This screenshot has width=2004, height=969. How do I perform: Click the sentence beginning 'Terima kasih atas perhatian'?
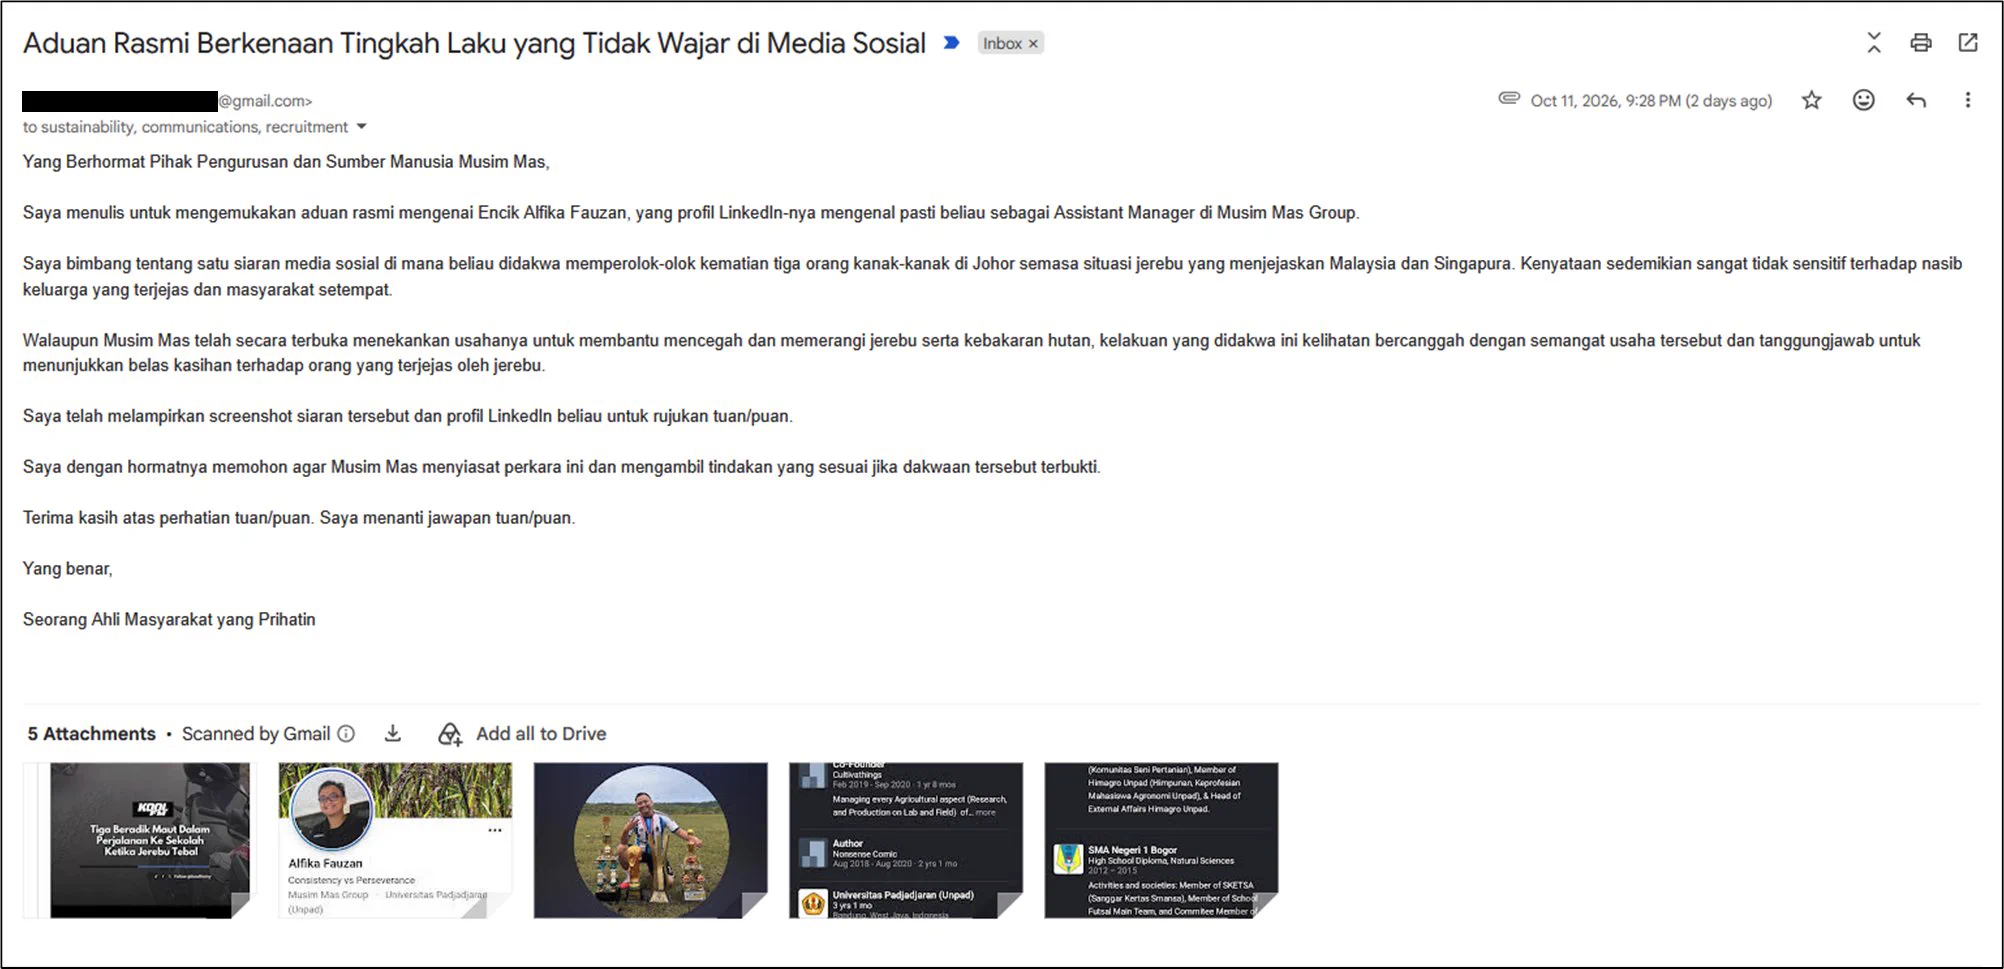coord(299,518)
